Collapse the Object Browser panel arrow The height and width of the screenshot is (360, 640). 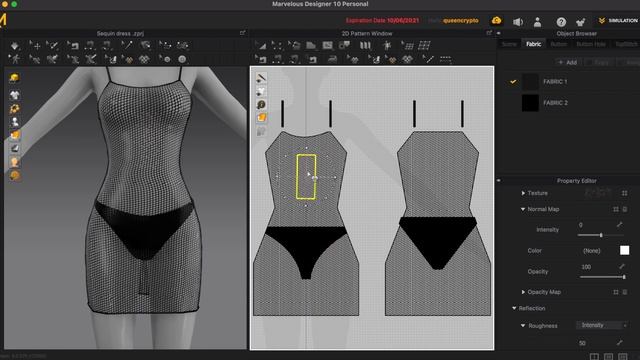tap(498, 33)
